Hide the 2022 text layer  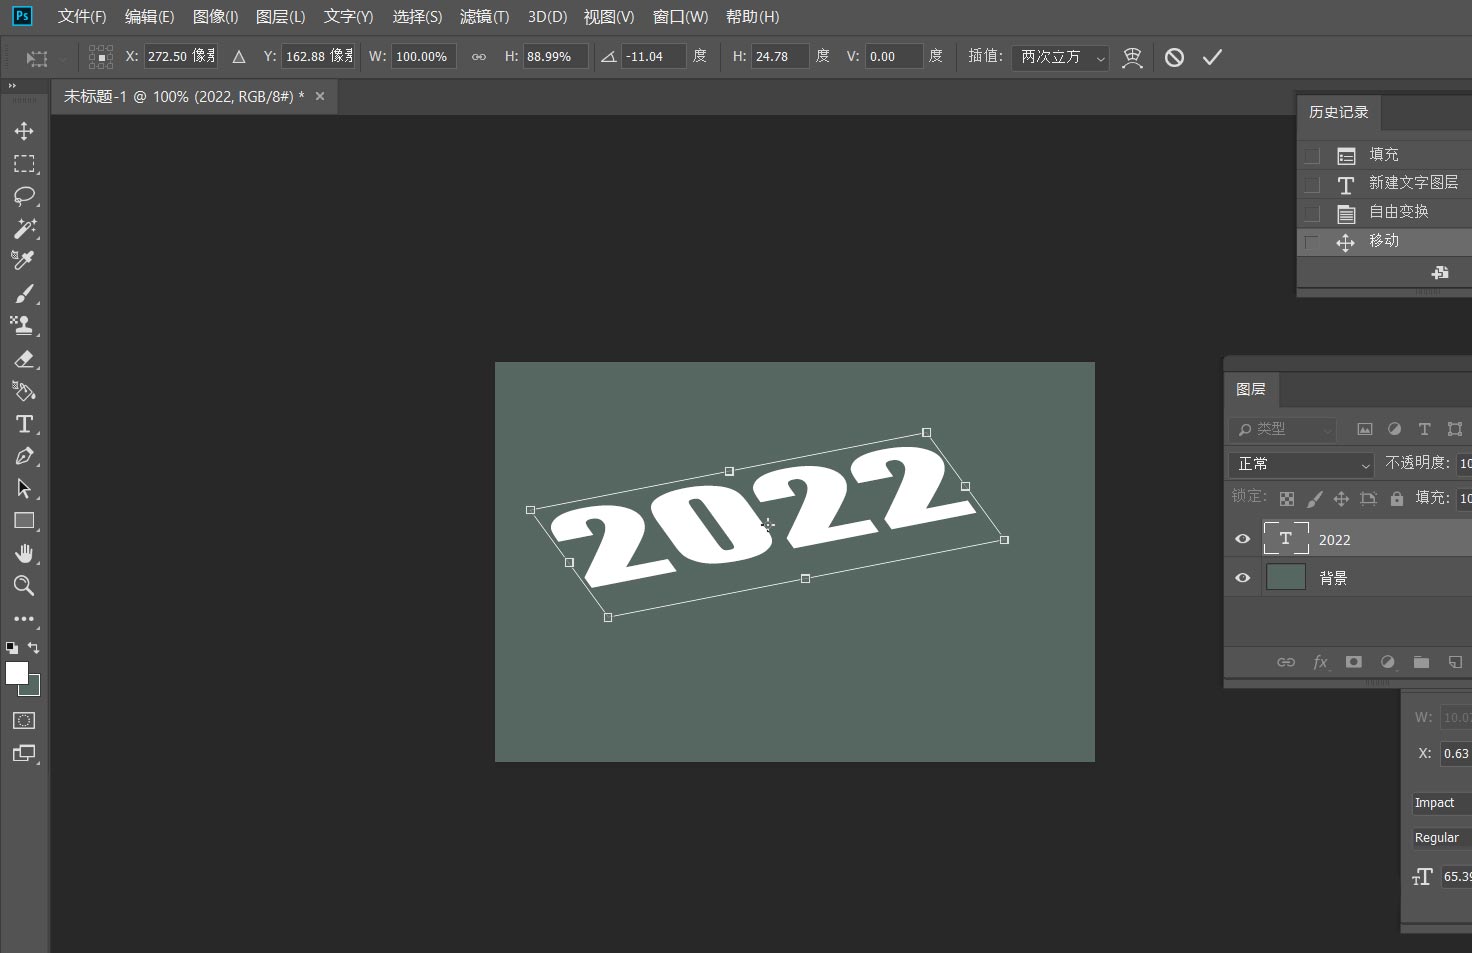click(x=1243, y=539)
